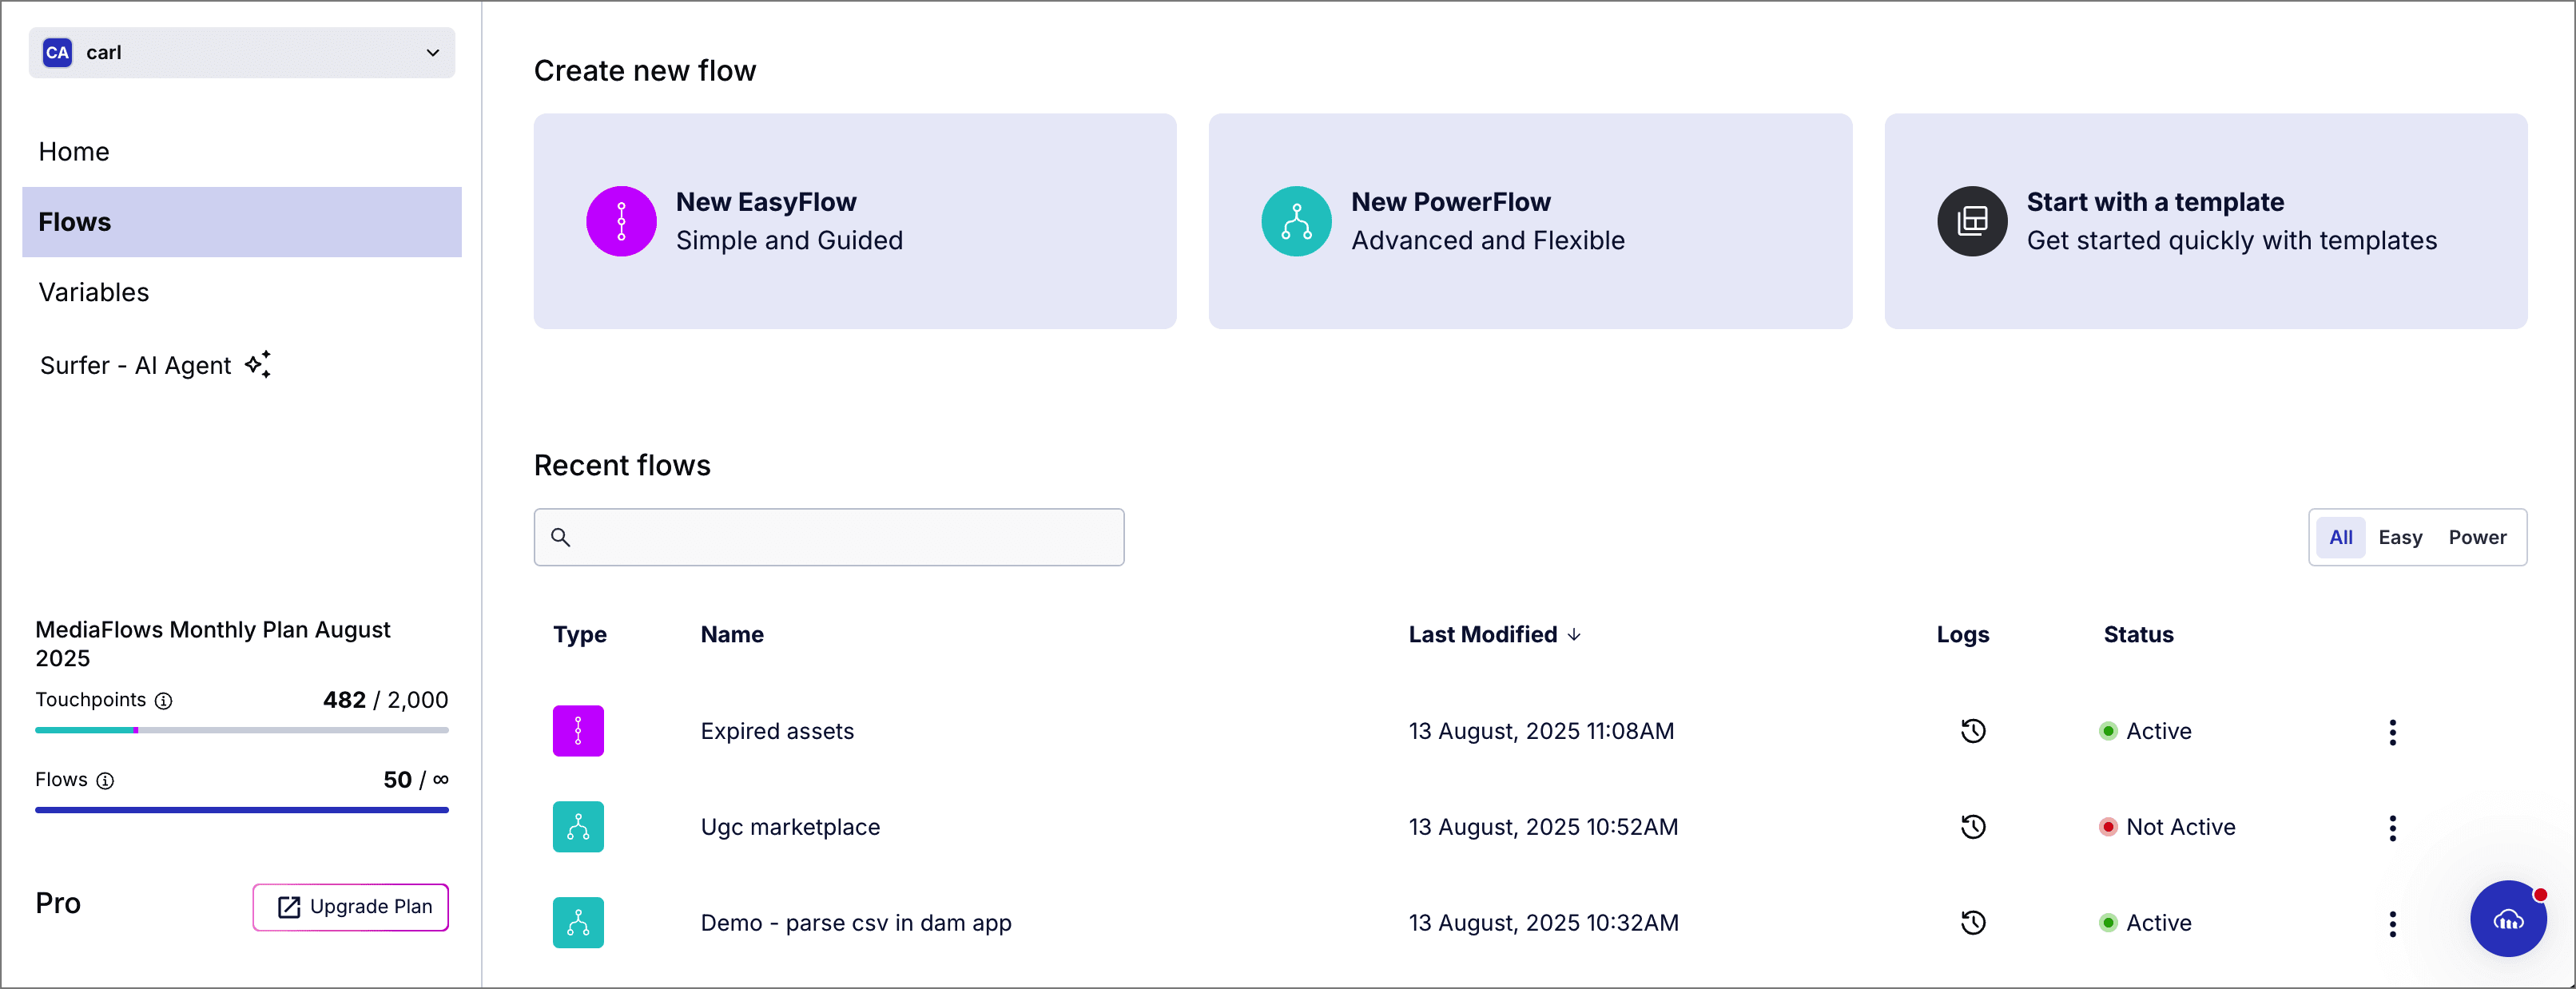Create a New PowerFlow
2576x989 pixels.
point(1529,221)
